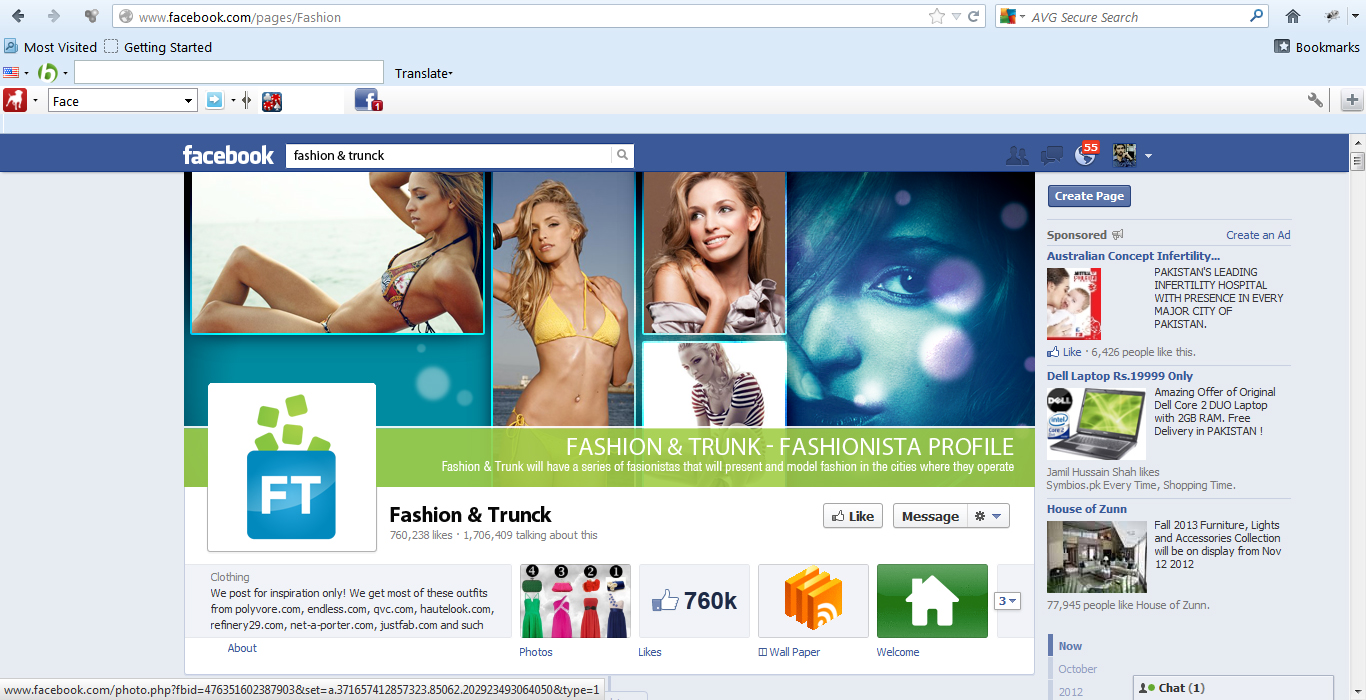Open the green Welcome house thumbnail

tap(932, 601)
